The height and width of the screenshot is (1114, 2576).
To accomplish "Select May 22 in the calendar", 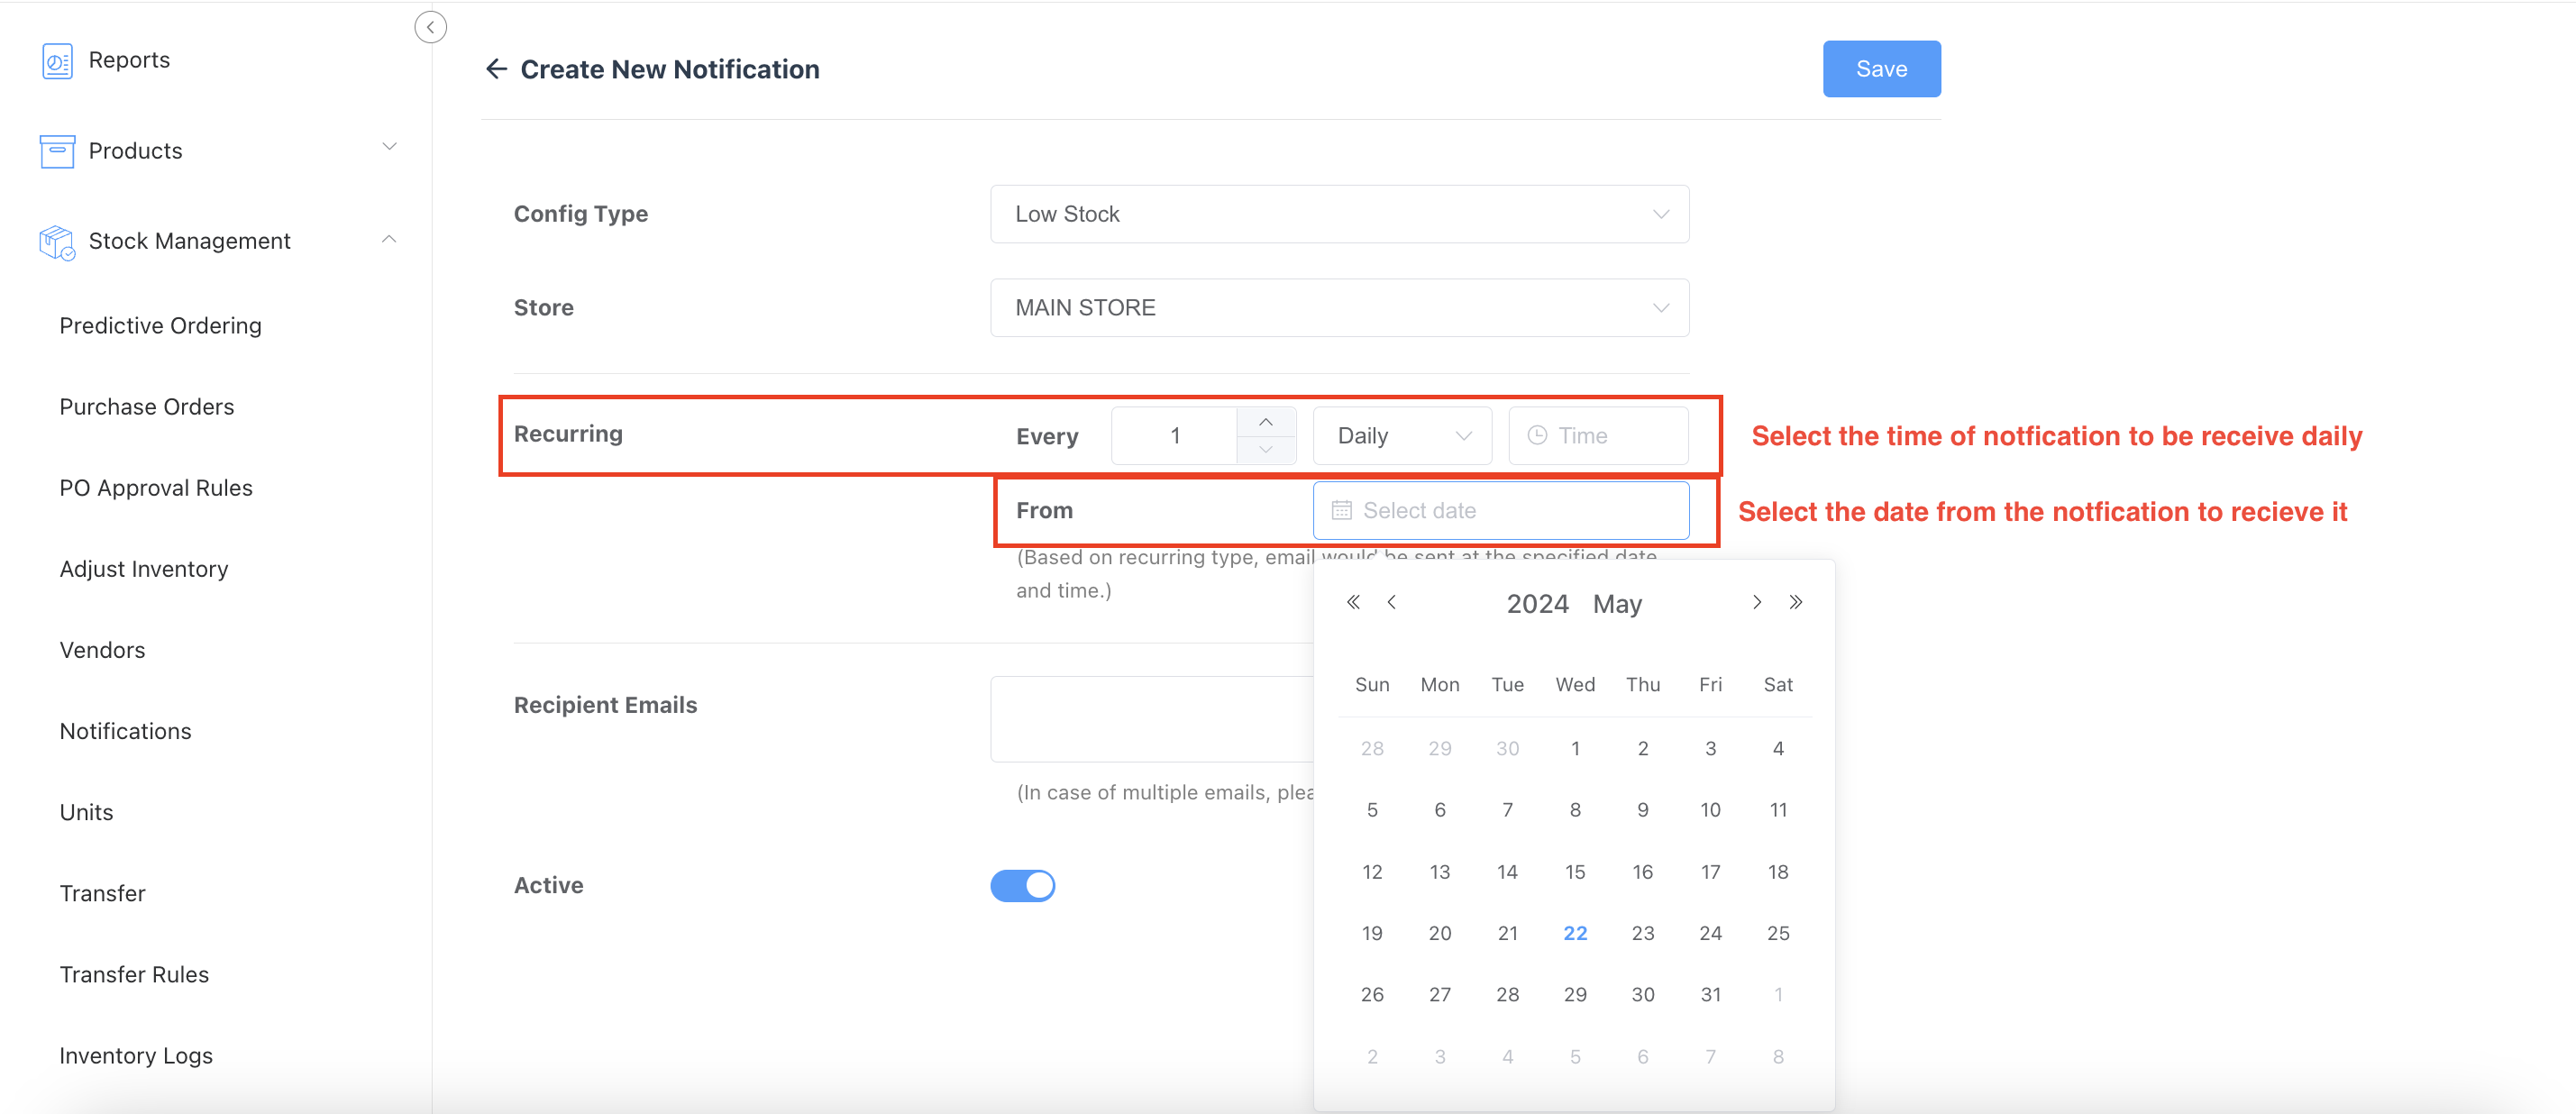I will click(1575, 933).
